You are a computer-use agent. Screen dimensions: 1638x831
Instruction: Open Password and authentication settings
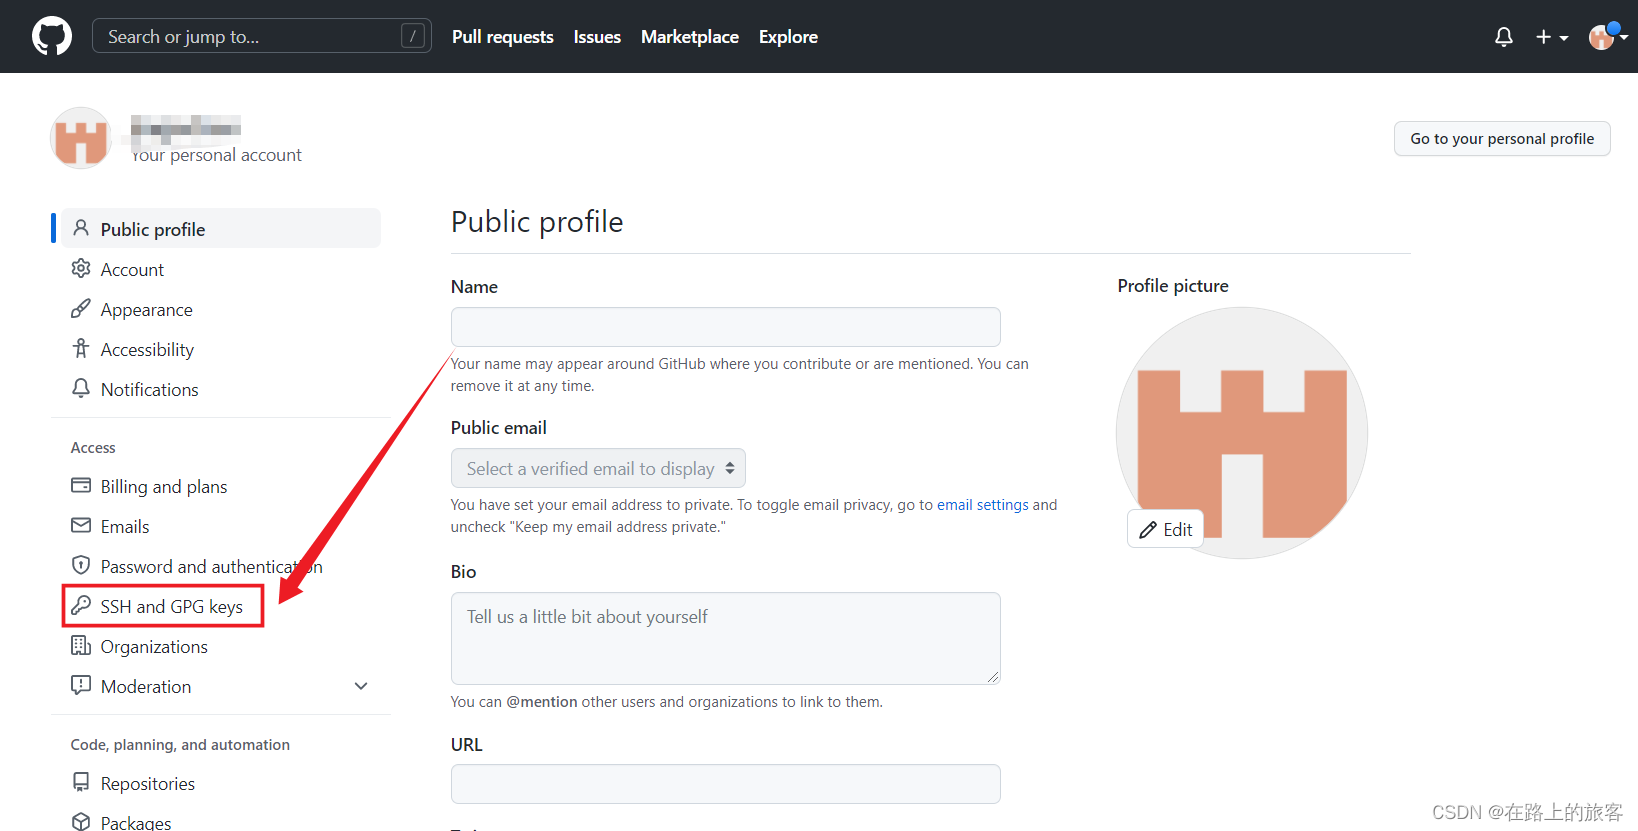(211, 567)
